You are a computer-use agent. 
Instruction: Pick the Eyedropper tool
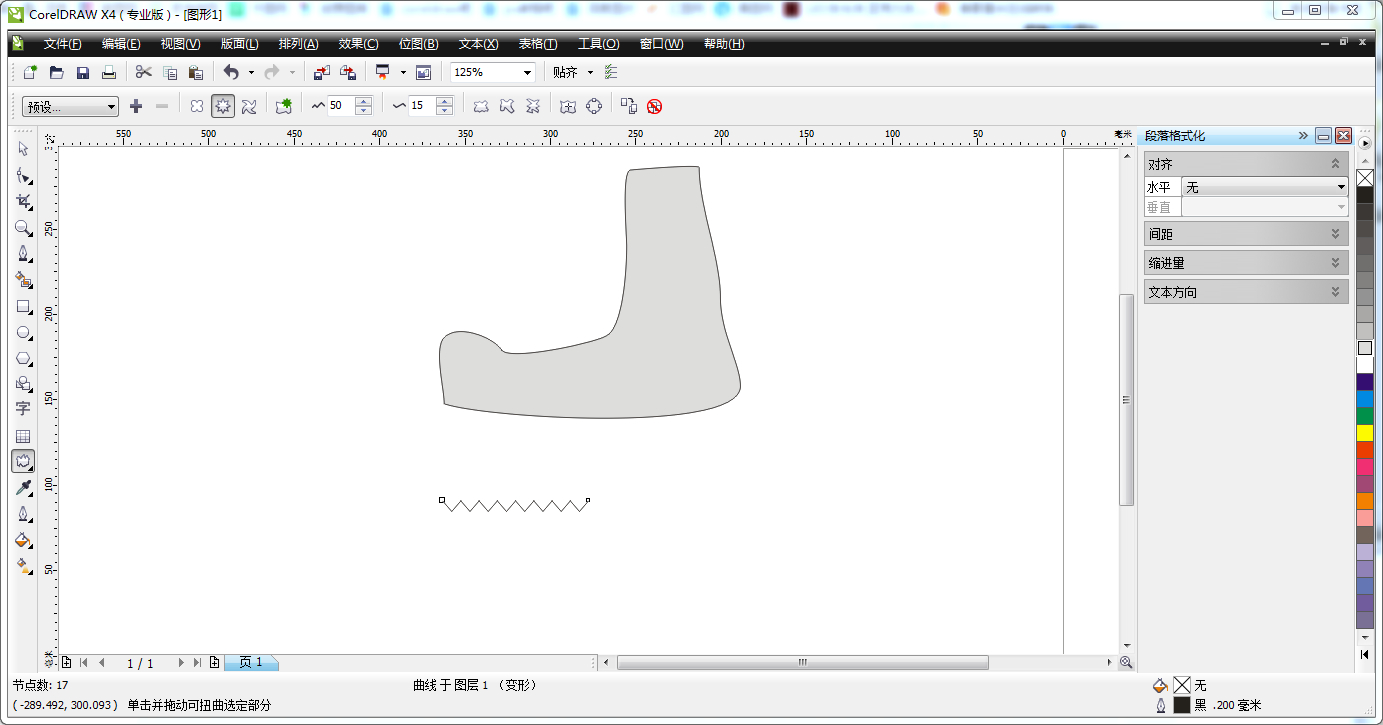23,488
